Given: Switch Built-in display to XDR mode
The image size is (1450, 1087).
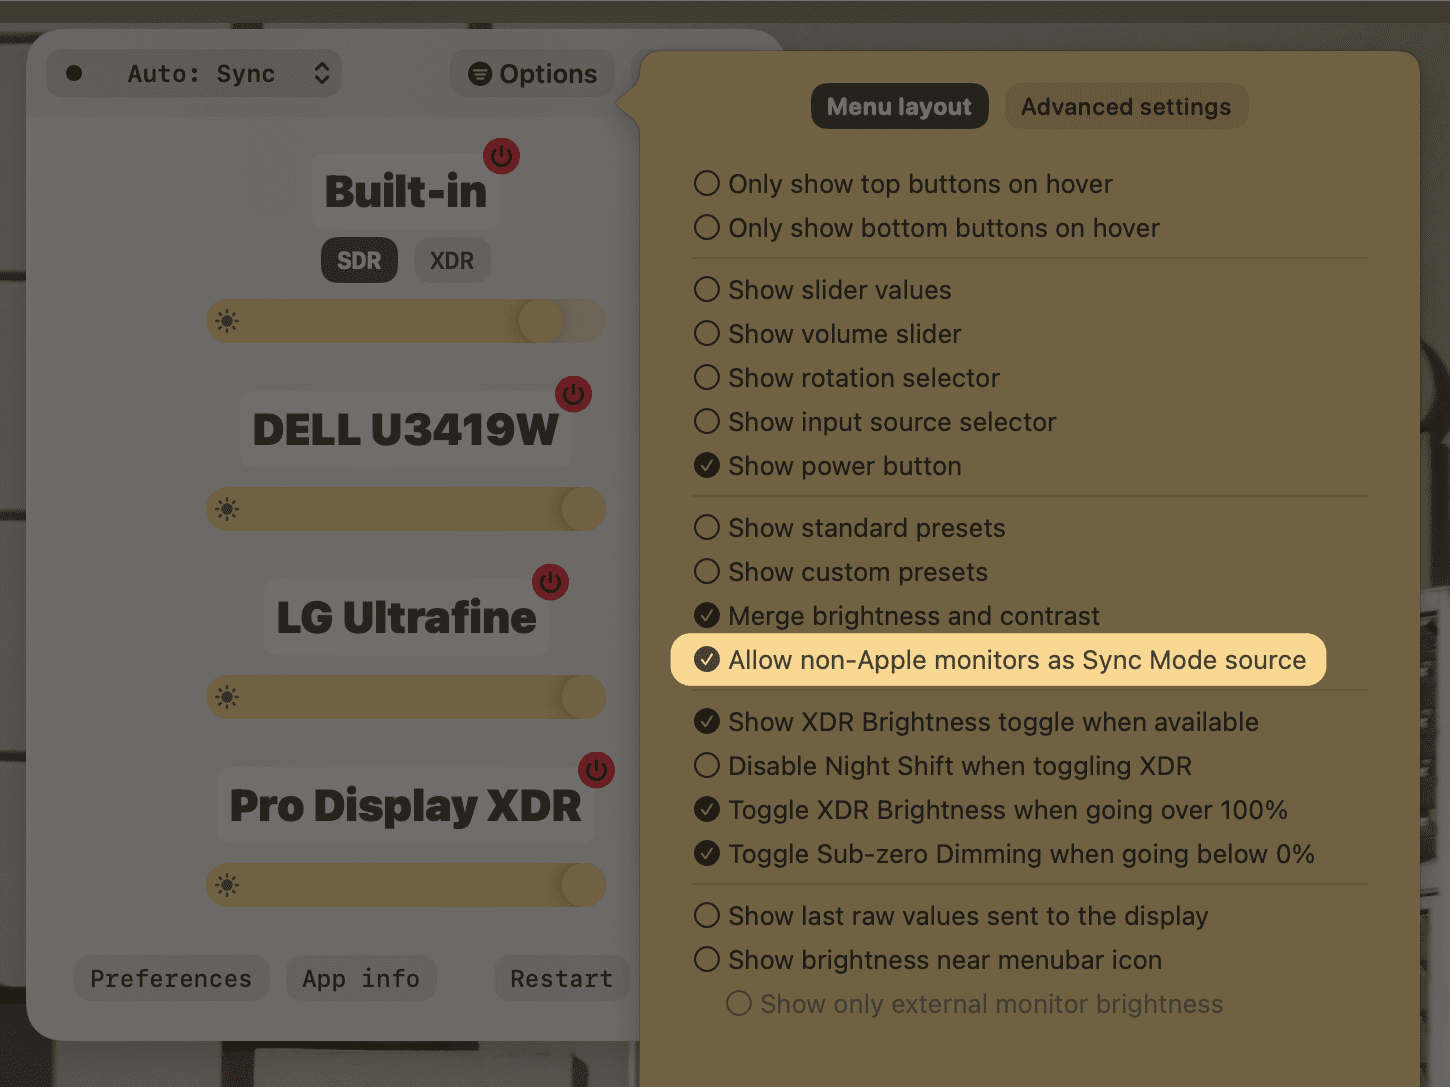Looking at the screenshot, I should click(x=452, y=260).
